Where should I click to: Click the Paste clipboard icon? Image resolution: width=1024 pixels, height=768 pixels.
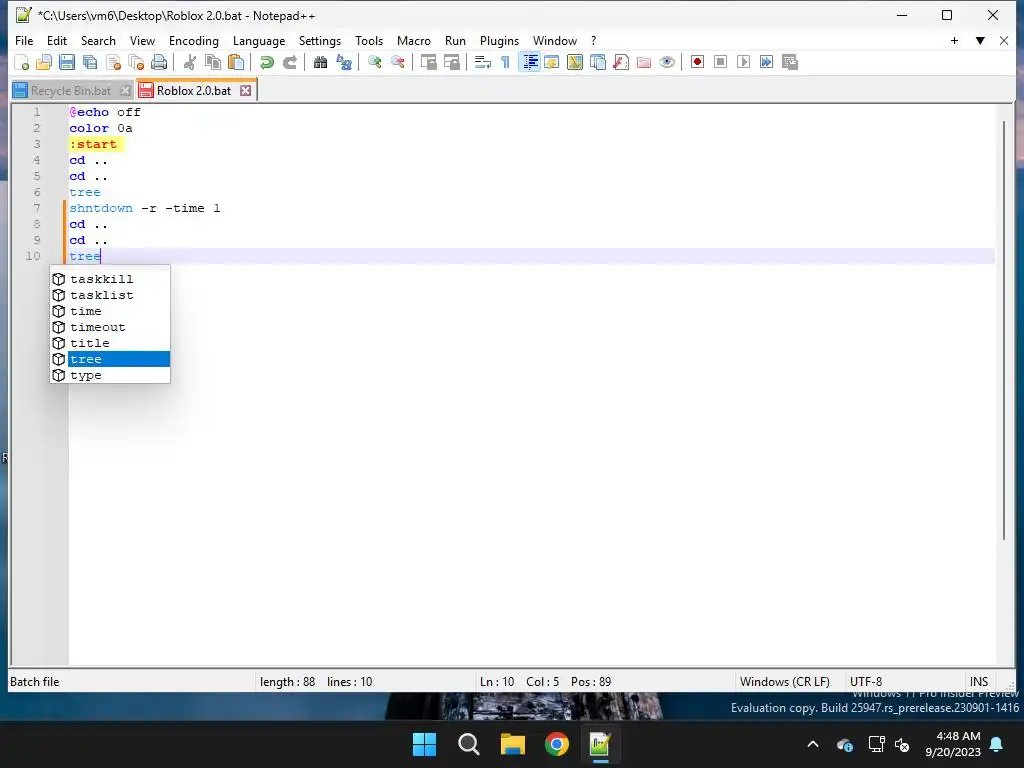coord(236,62)
